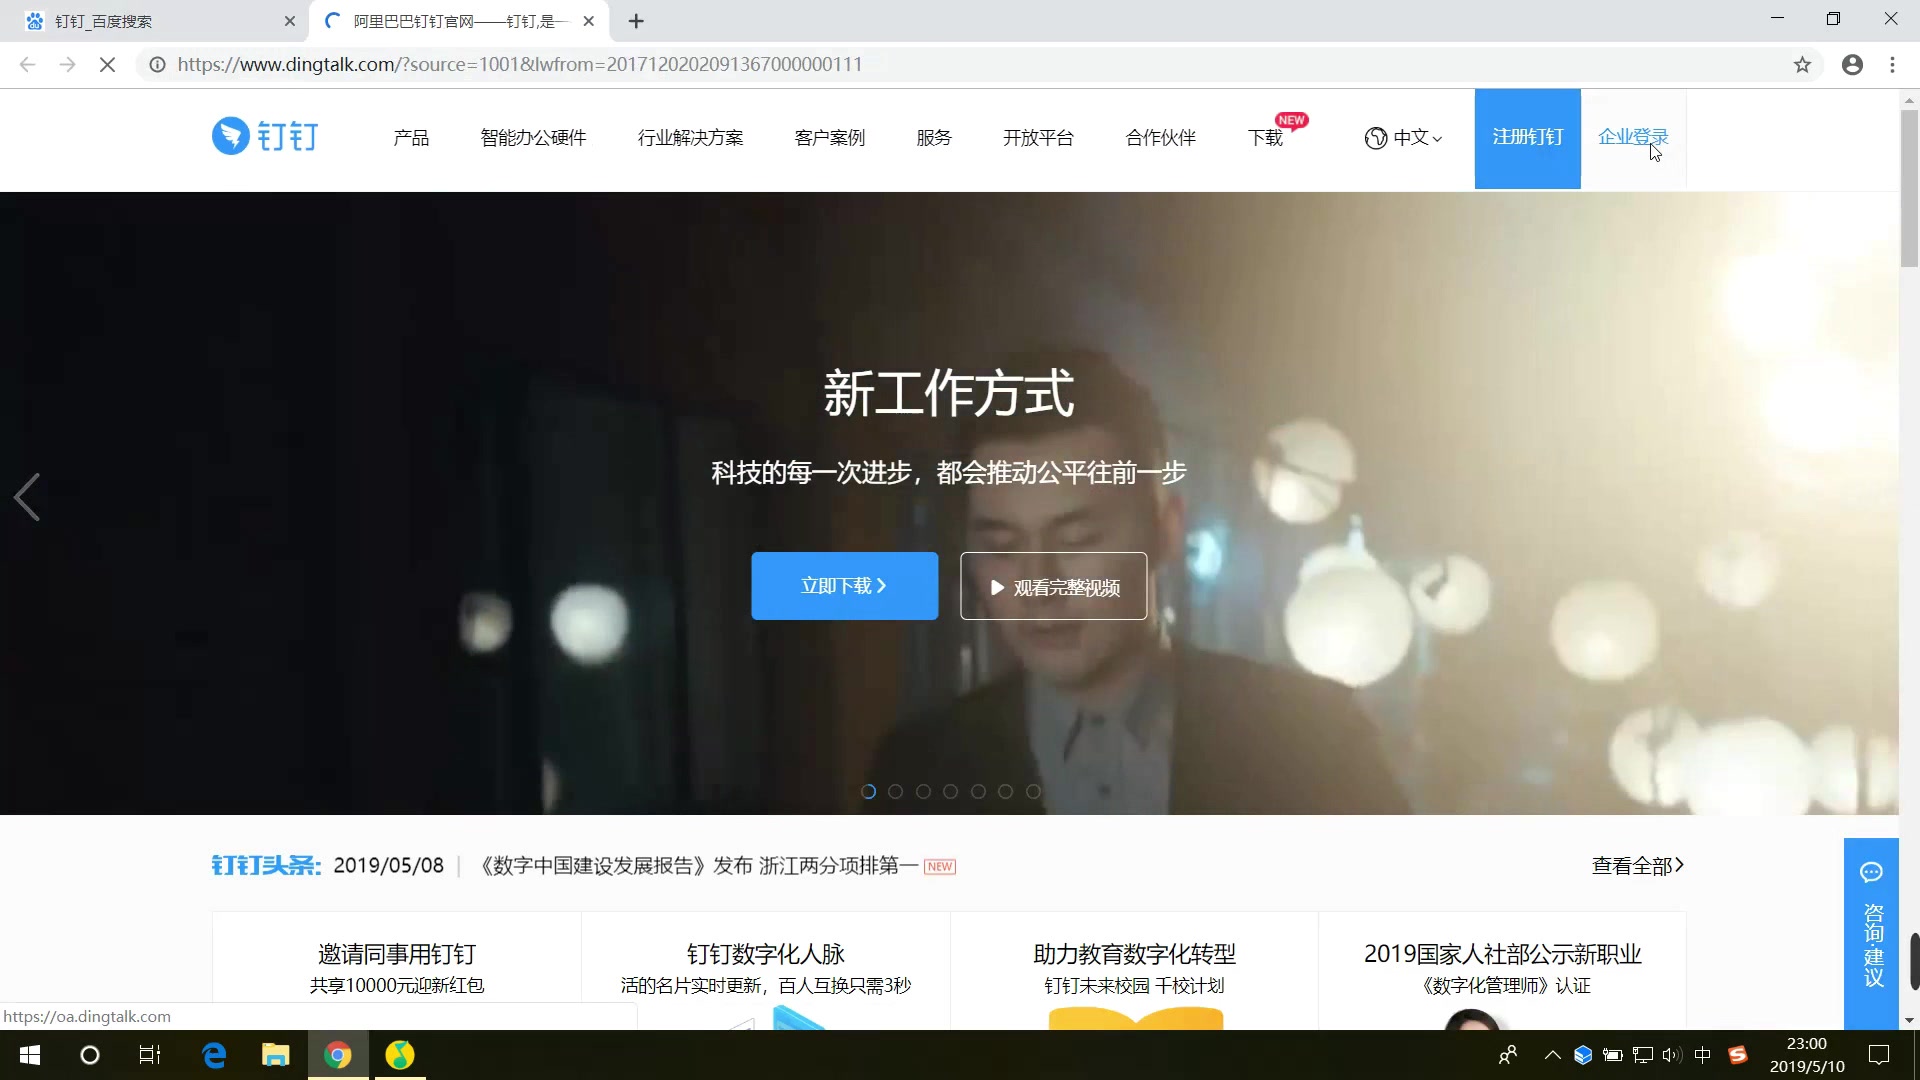Go to previous banner slide arrow
Screen dimensions: 1920x1080
[x=27, y=497]
